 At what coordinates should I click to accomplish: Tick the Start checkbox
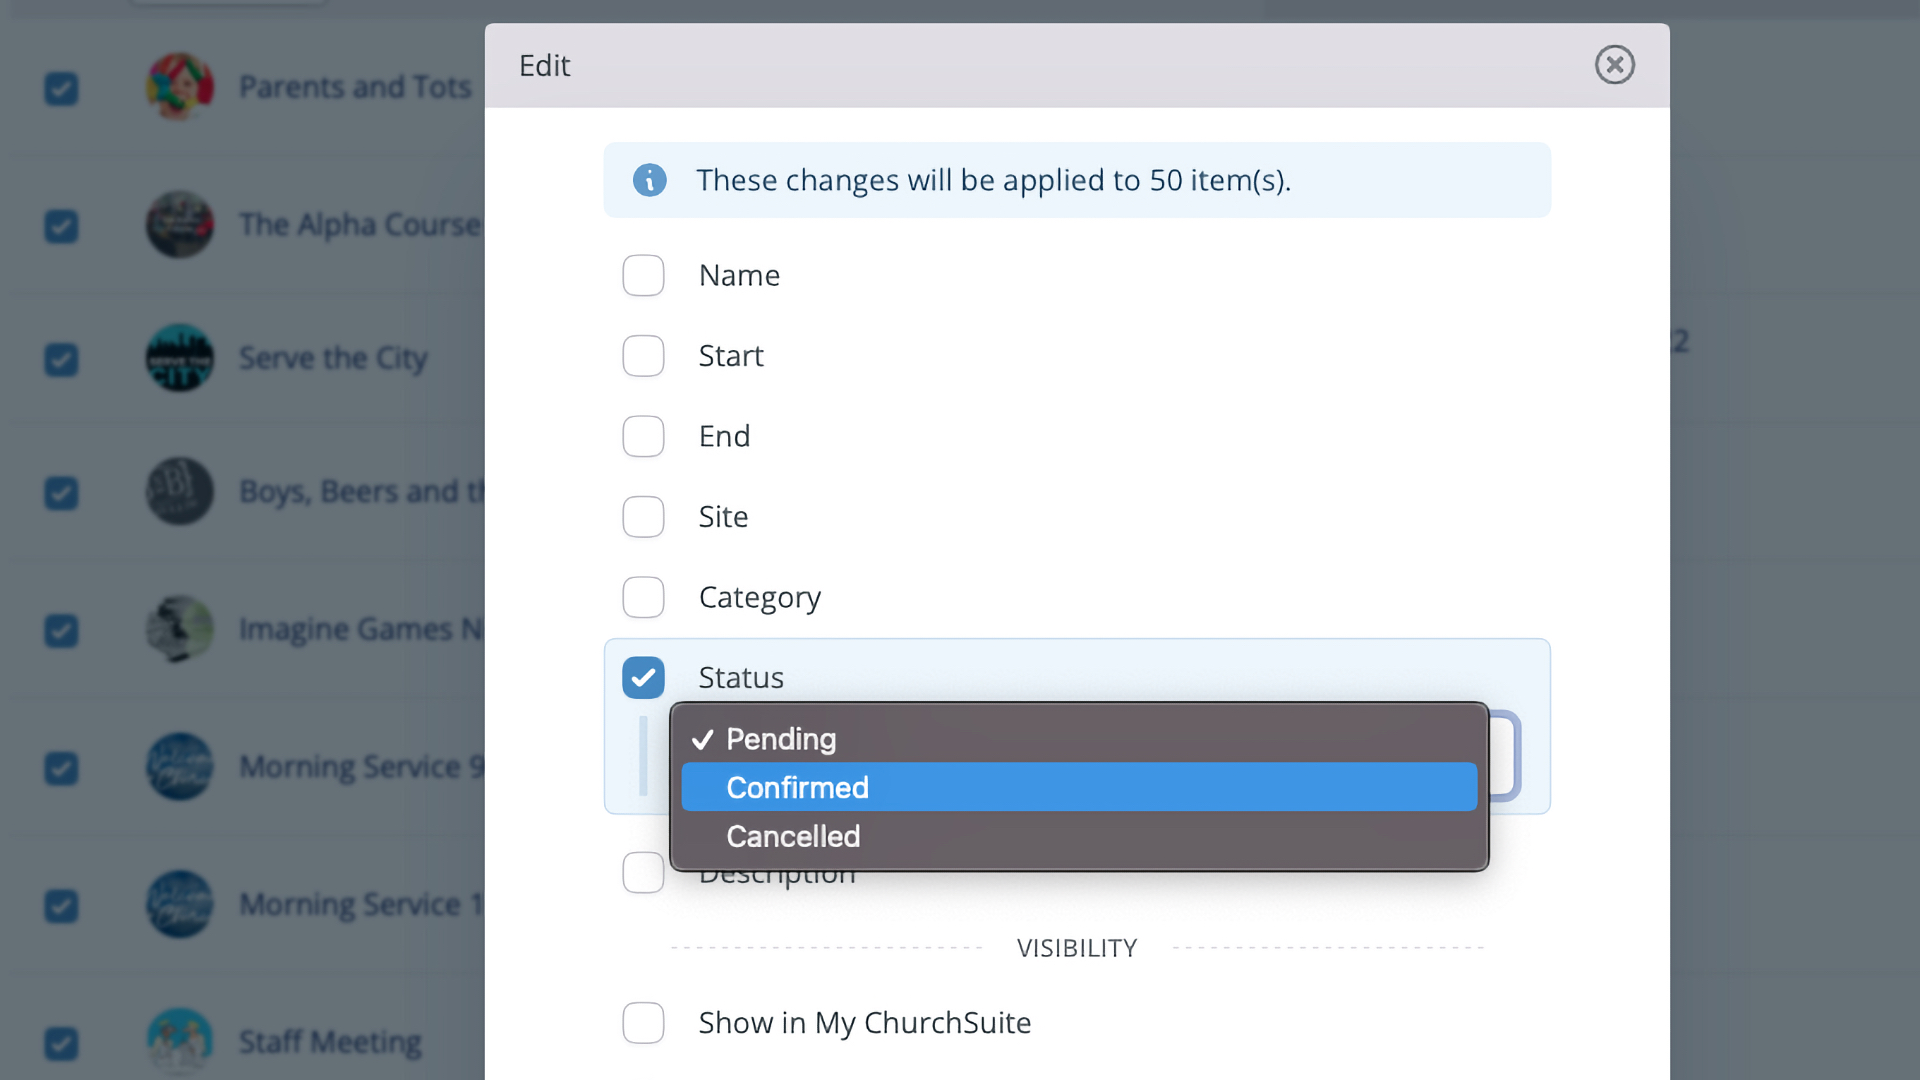point(643,356)
